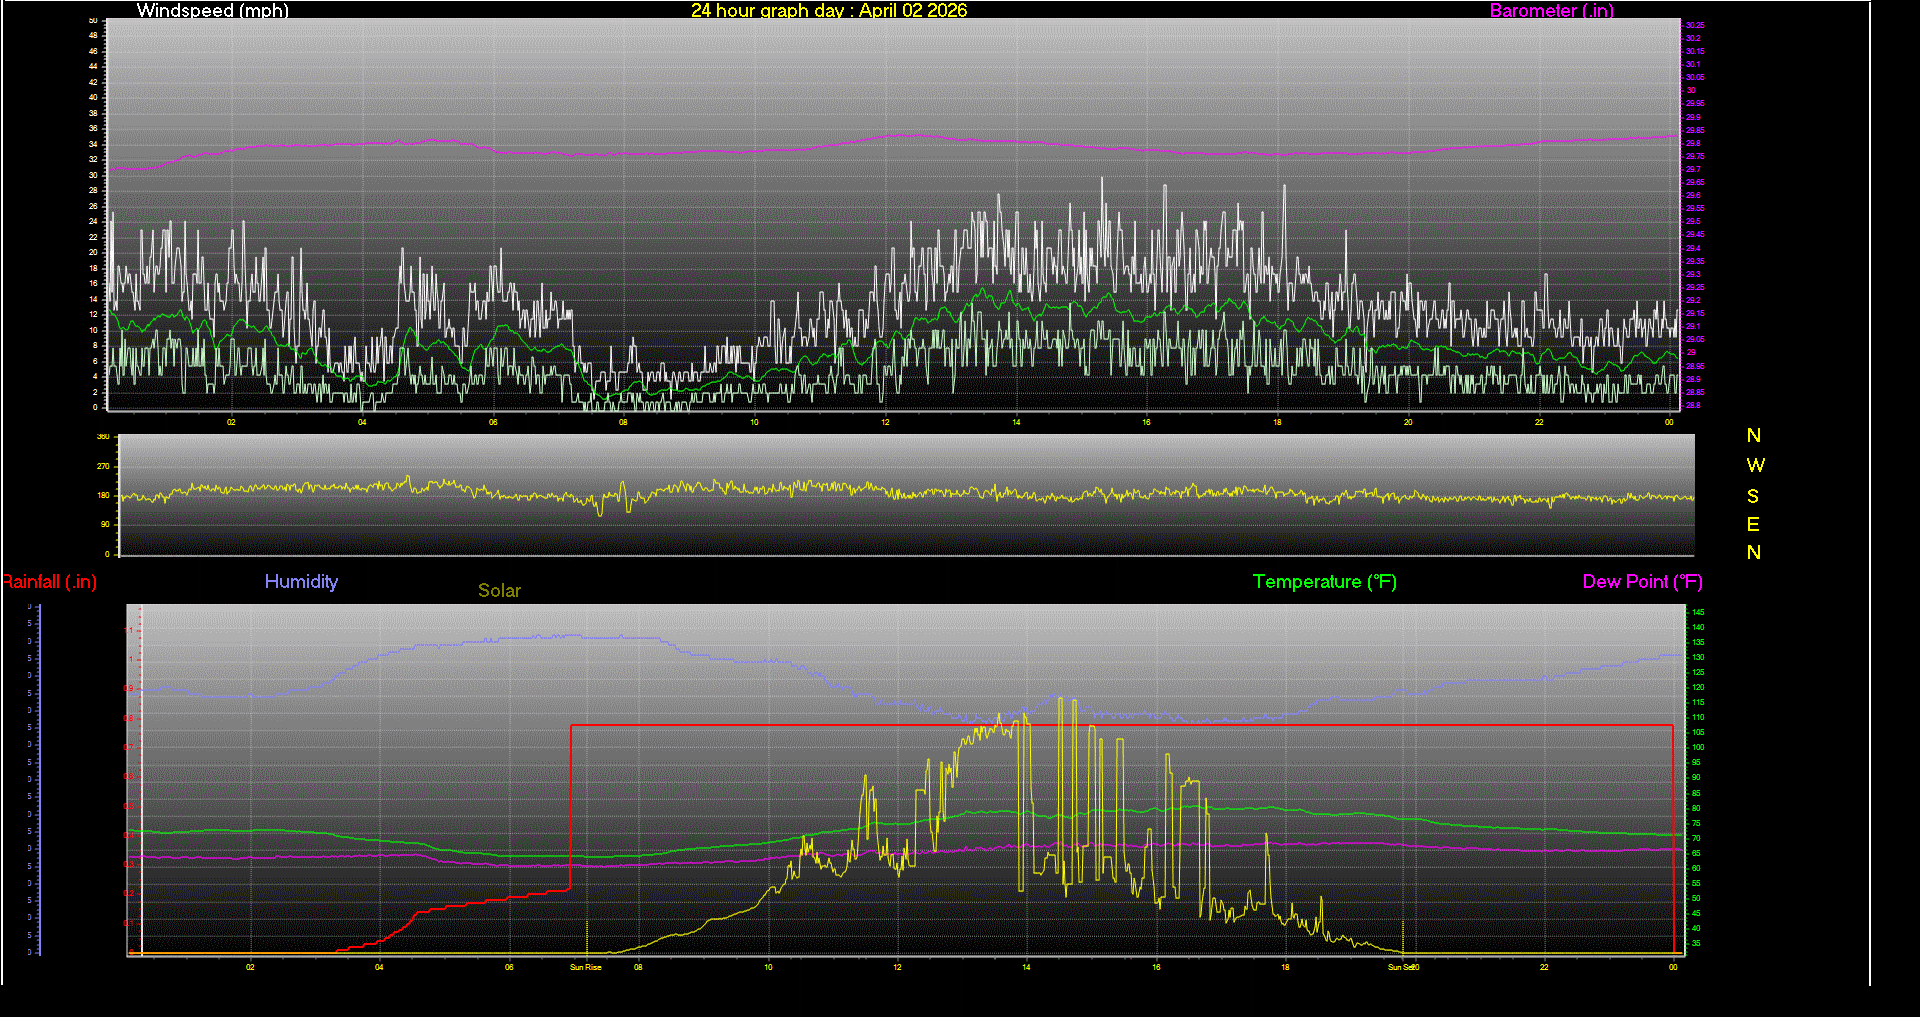
Task: Open the N compass direction label
Action: (x=1752, y=435)
